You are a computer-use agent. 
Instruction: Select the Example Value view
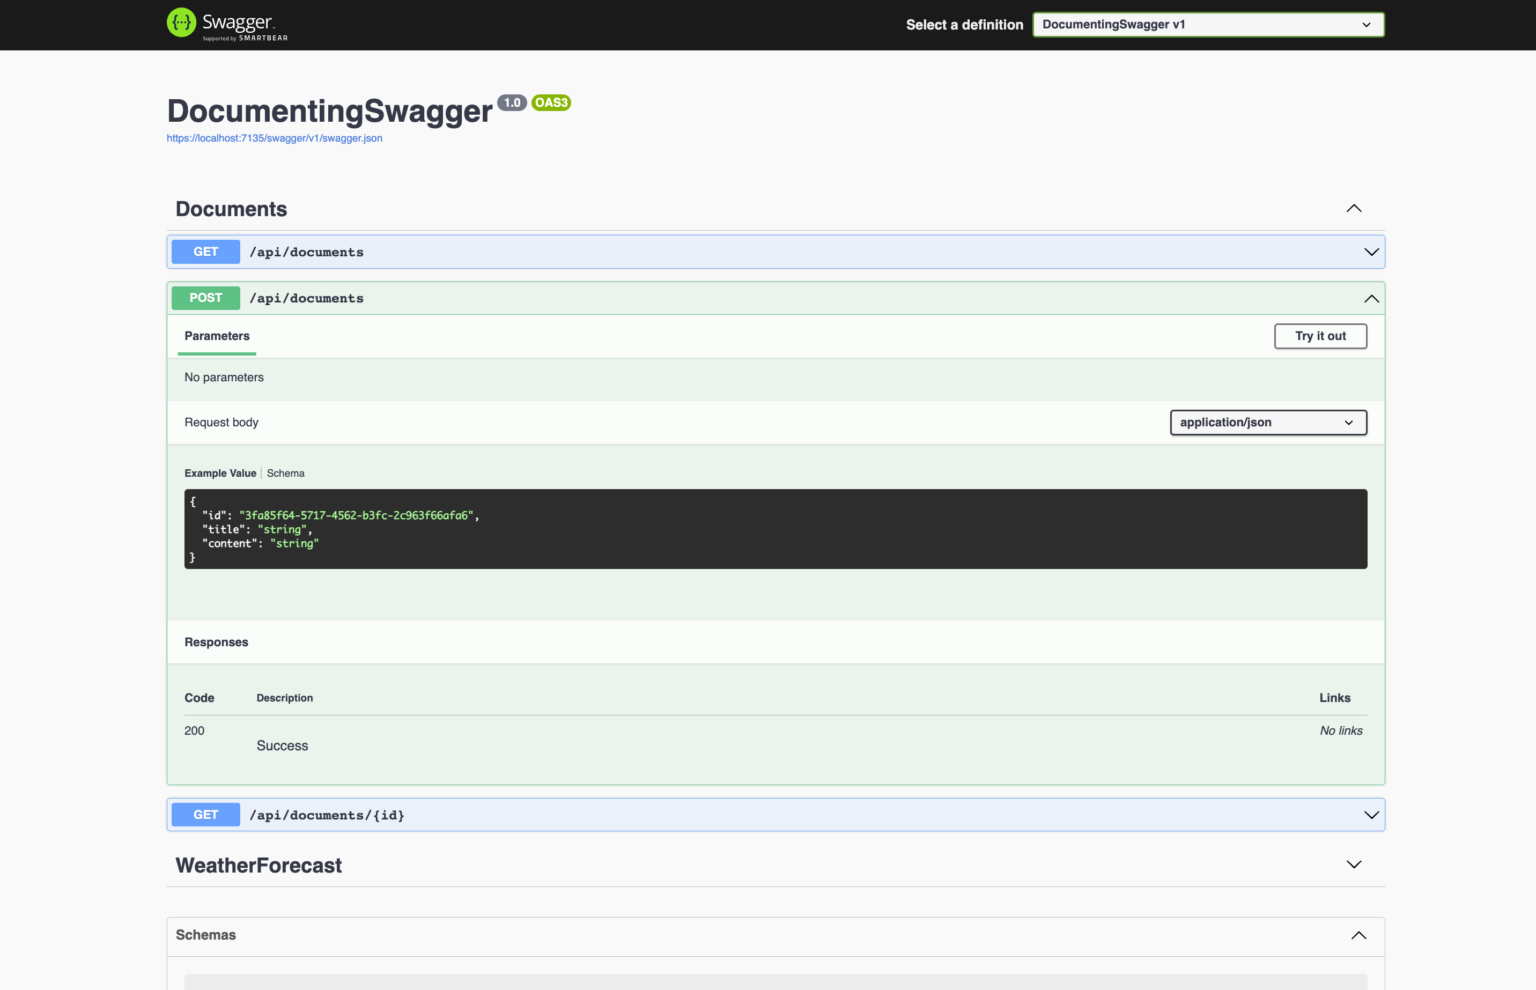coord(220,472)
